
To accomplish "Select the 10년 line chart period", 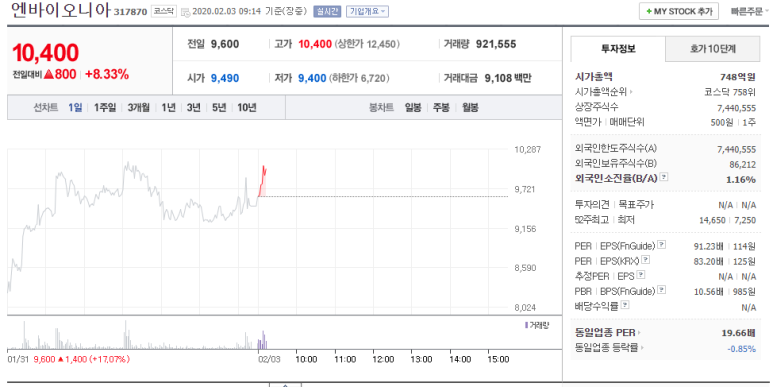I will pyautogui.click(x=247, y=107).
